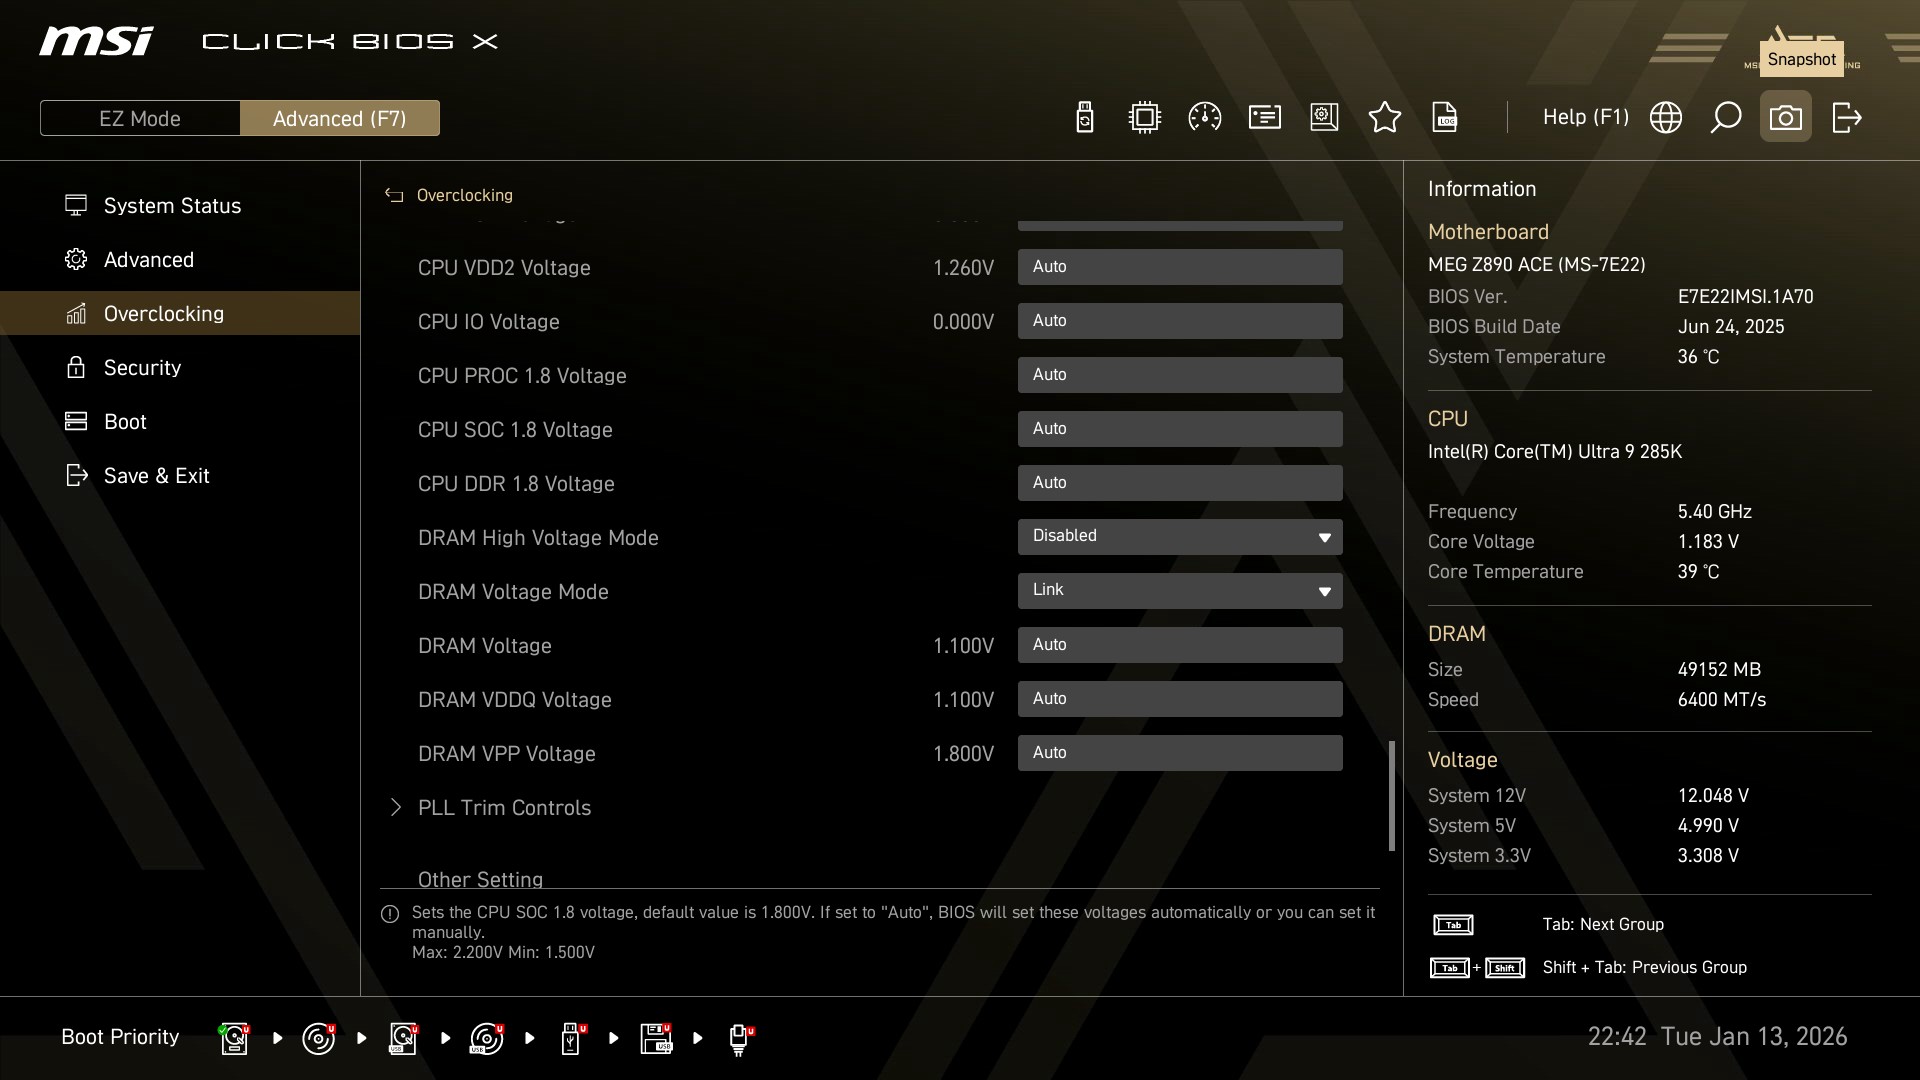
Task: Open the Security menu in sidebar
Action: tap(142, 368)
